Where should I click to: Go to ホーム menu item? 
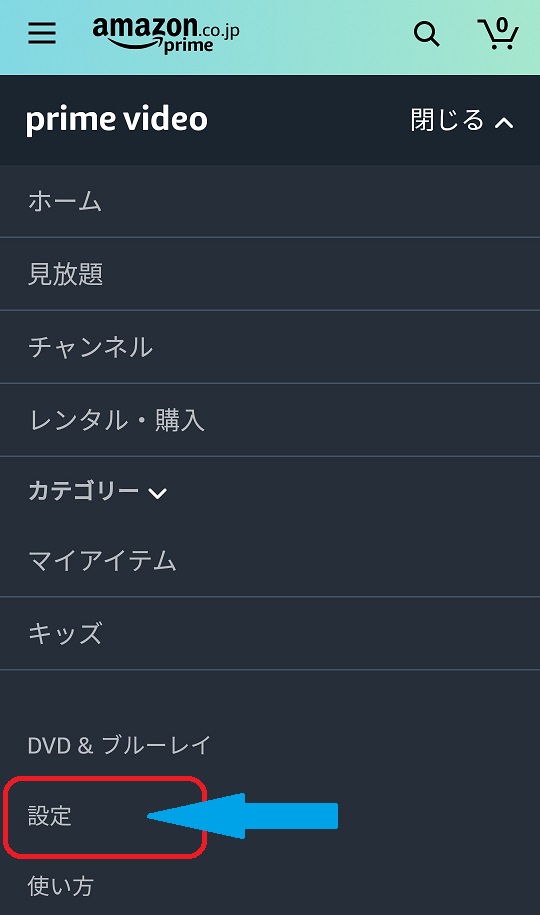pos(270,201)
